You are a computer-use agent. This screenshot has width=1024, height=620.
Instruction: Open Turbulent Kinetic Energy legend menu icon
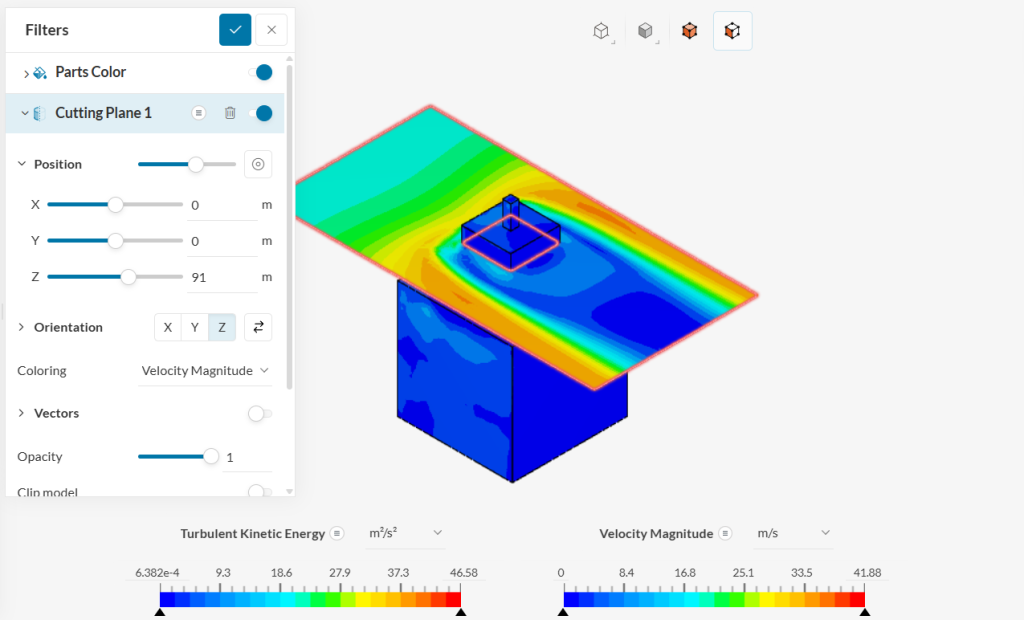click(x=338, y=533)
